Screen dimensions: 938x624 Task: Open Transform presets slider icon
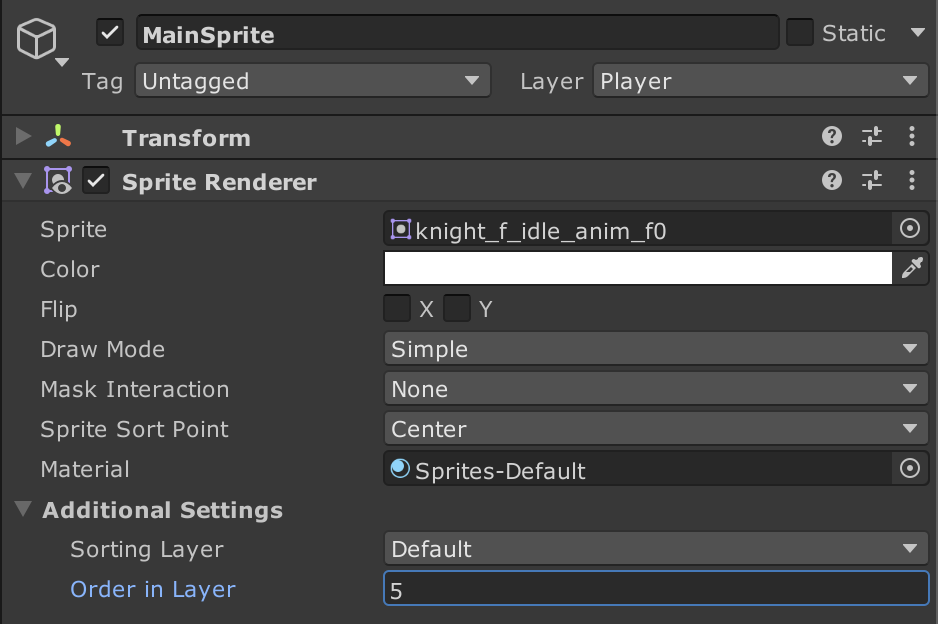click(x=872, y=136)
